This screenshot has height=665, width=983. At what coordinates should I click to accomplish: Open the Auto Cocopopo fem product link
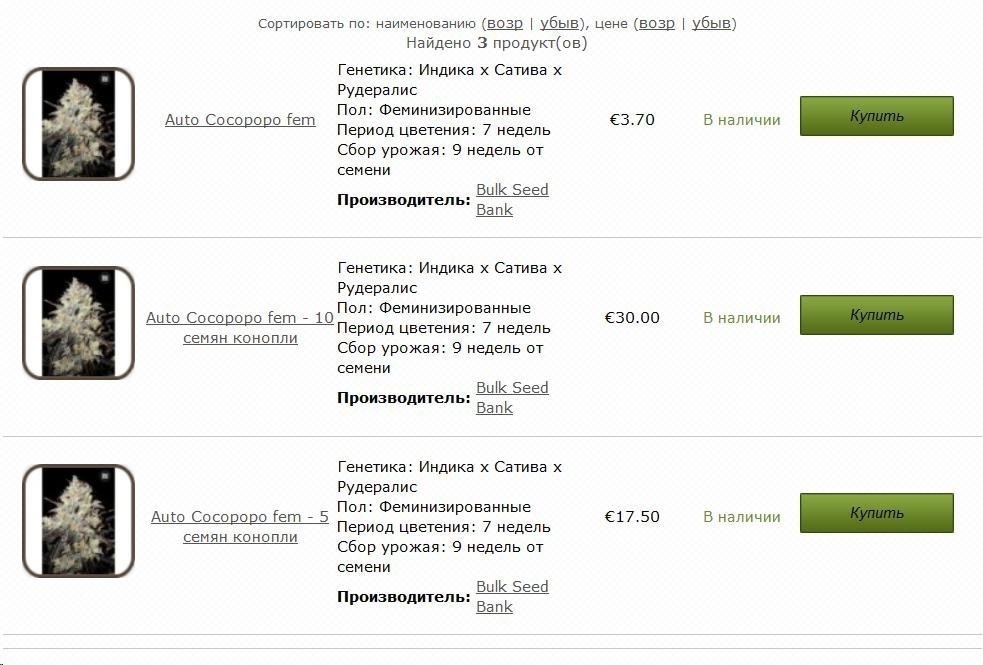pyautogui.click(x=240, y=120)
